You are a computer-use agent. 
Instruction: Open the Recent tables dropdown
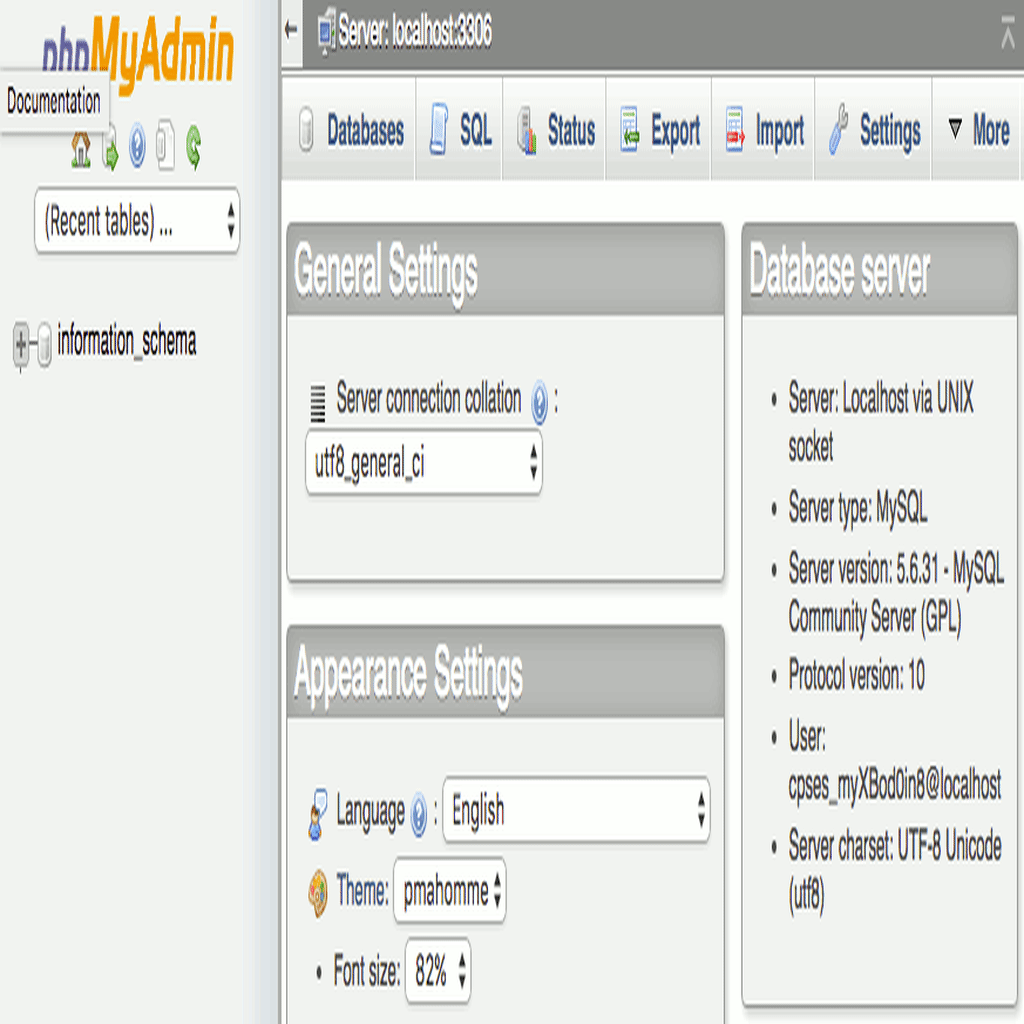click(x=137, y=220)
